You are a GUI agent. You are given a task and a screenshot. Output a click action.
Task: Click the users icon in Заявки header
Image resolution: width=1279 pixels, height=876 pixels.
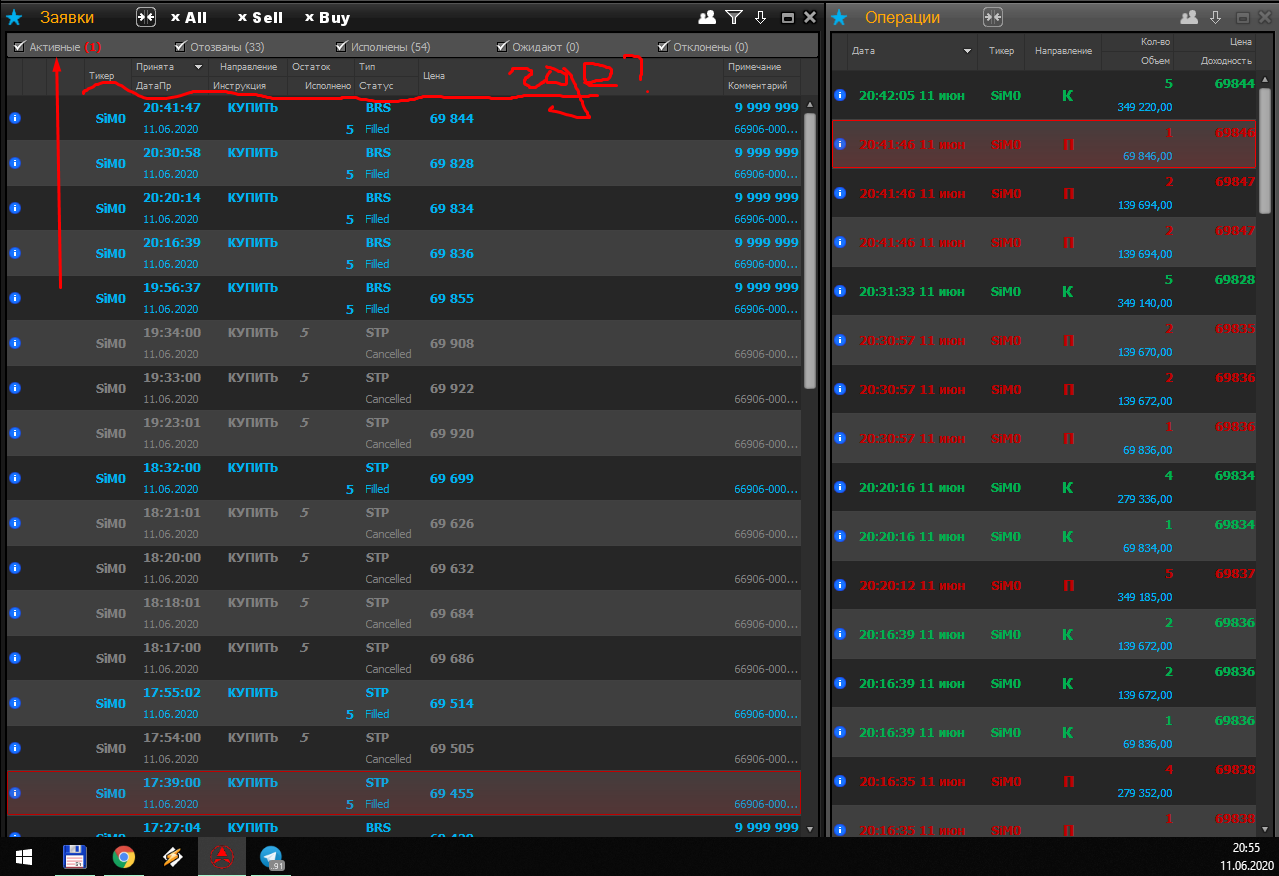click(x=707, y=17)
